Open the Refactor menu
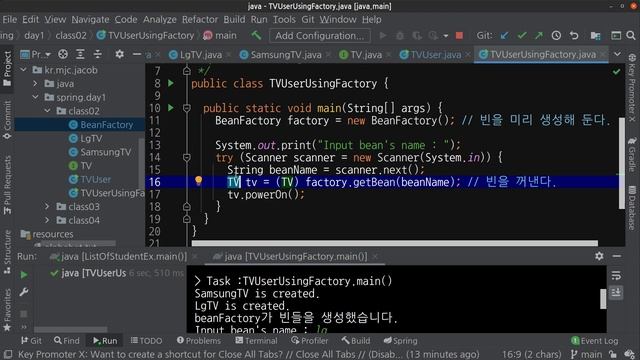 (x=200, y=19)
